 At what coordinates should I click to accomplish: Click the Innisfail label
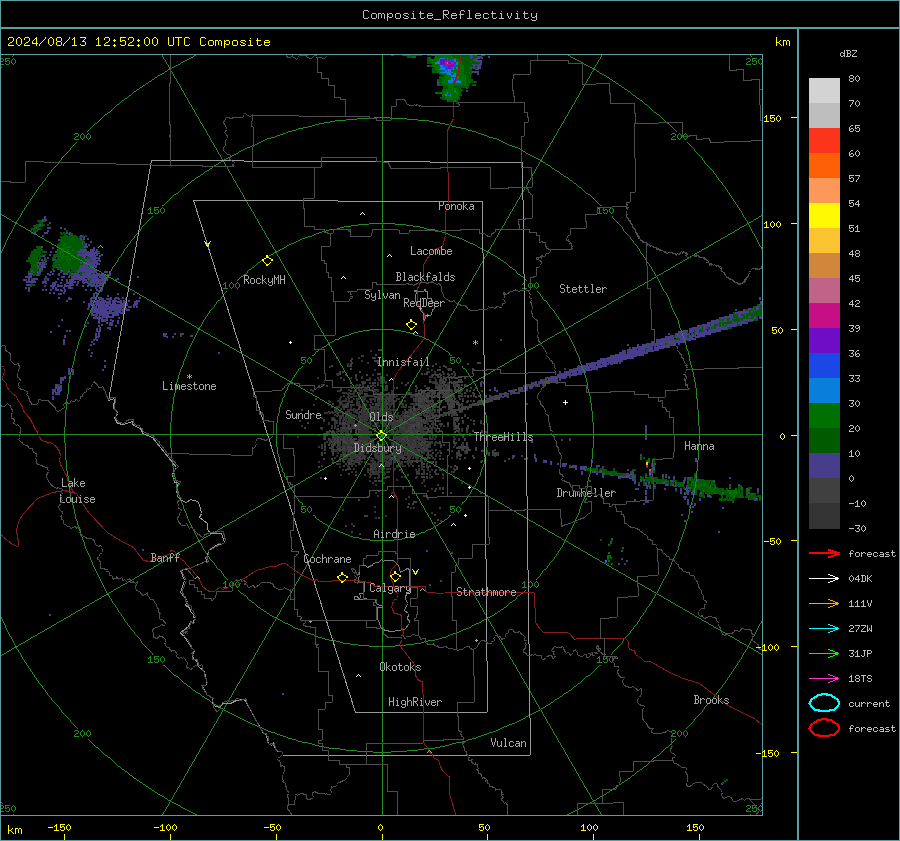coord(403,362)
